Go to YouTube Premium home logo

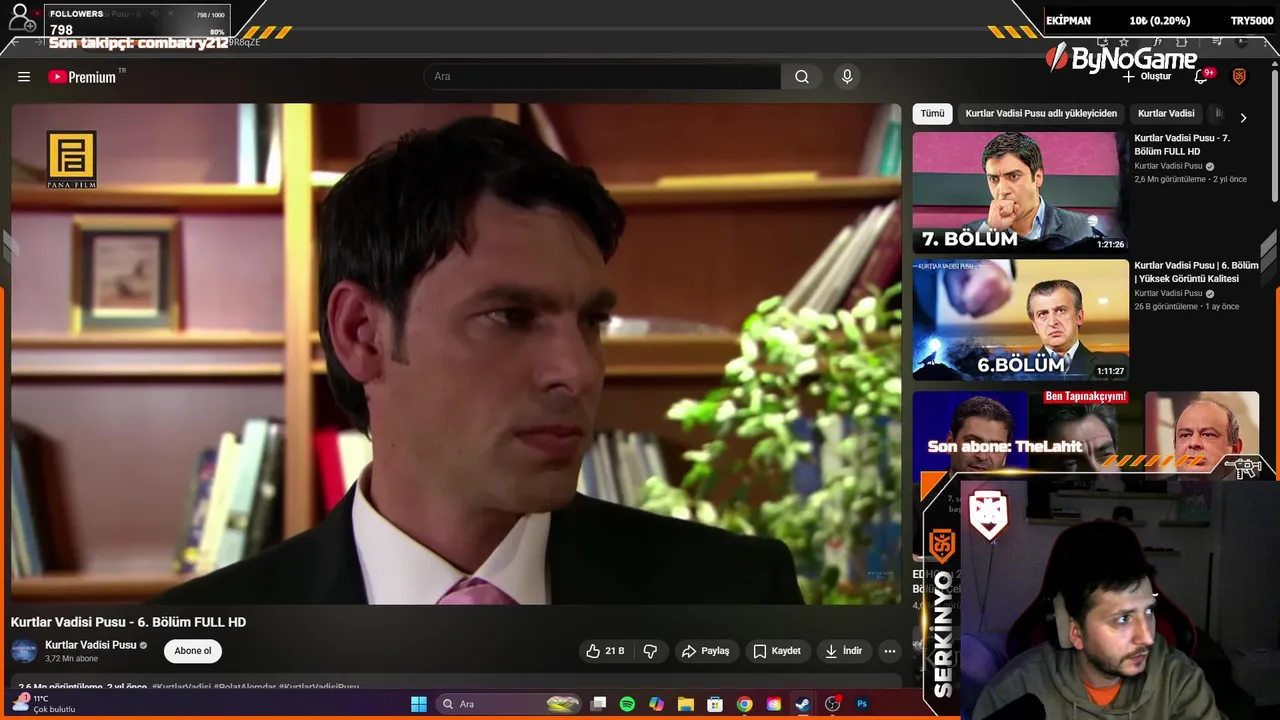tap(83, 77)
